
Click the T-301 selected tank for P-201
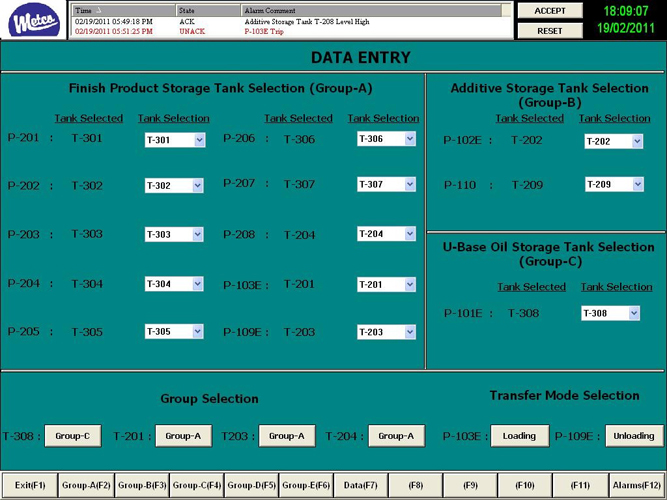pos(87,138)
